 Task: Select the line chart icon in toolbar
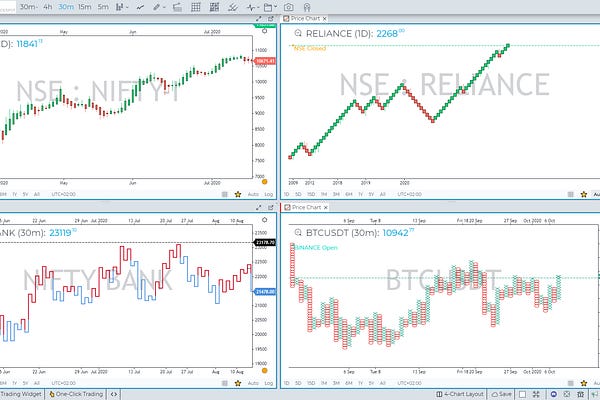pyautogui.click(x=140, y=7)
